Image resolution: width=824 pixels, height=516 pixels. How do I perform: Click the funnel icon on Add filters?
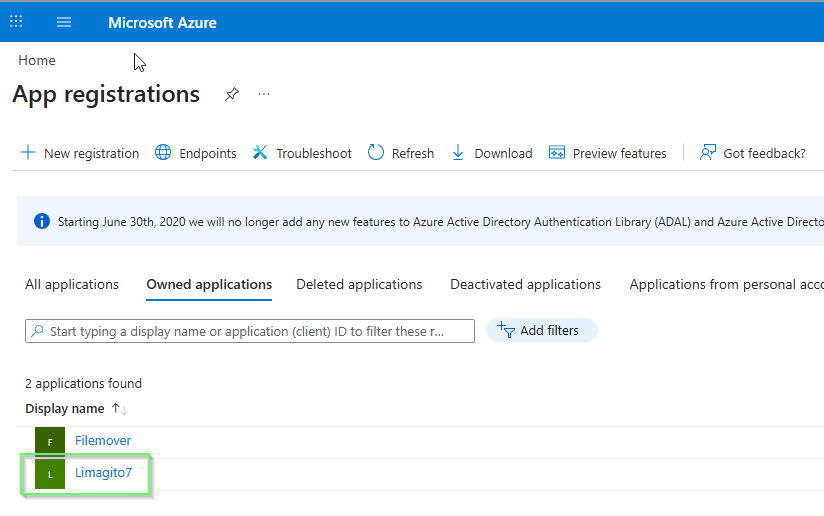pos(506,330)
